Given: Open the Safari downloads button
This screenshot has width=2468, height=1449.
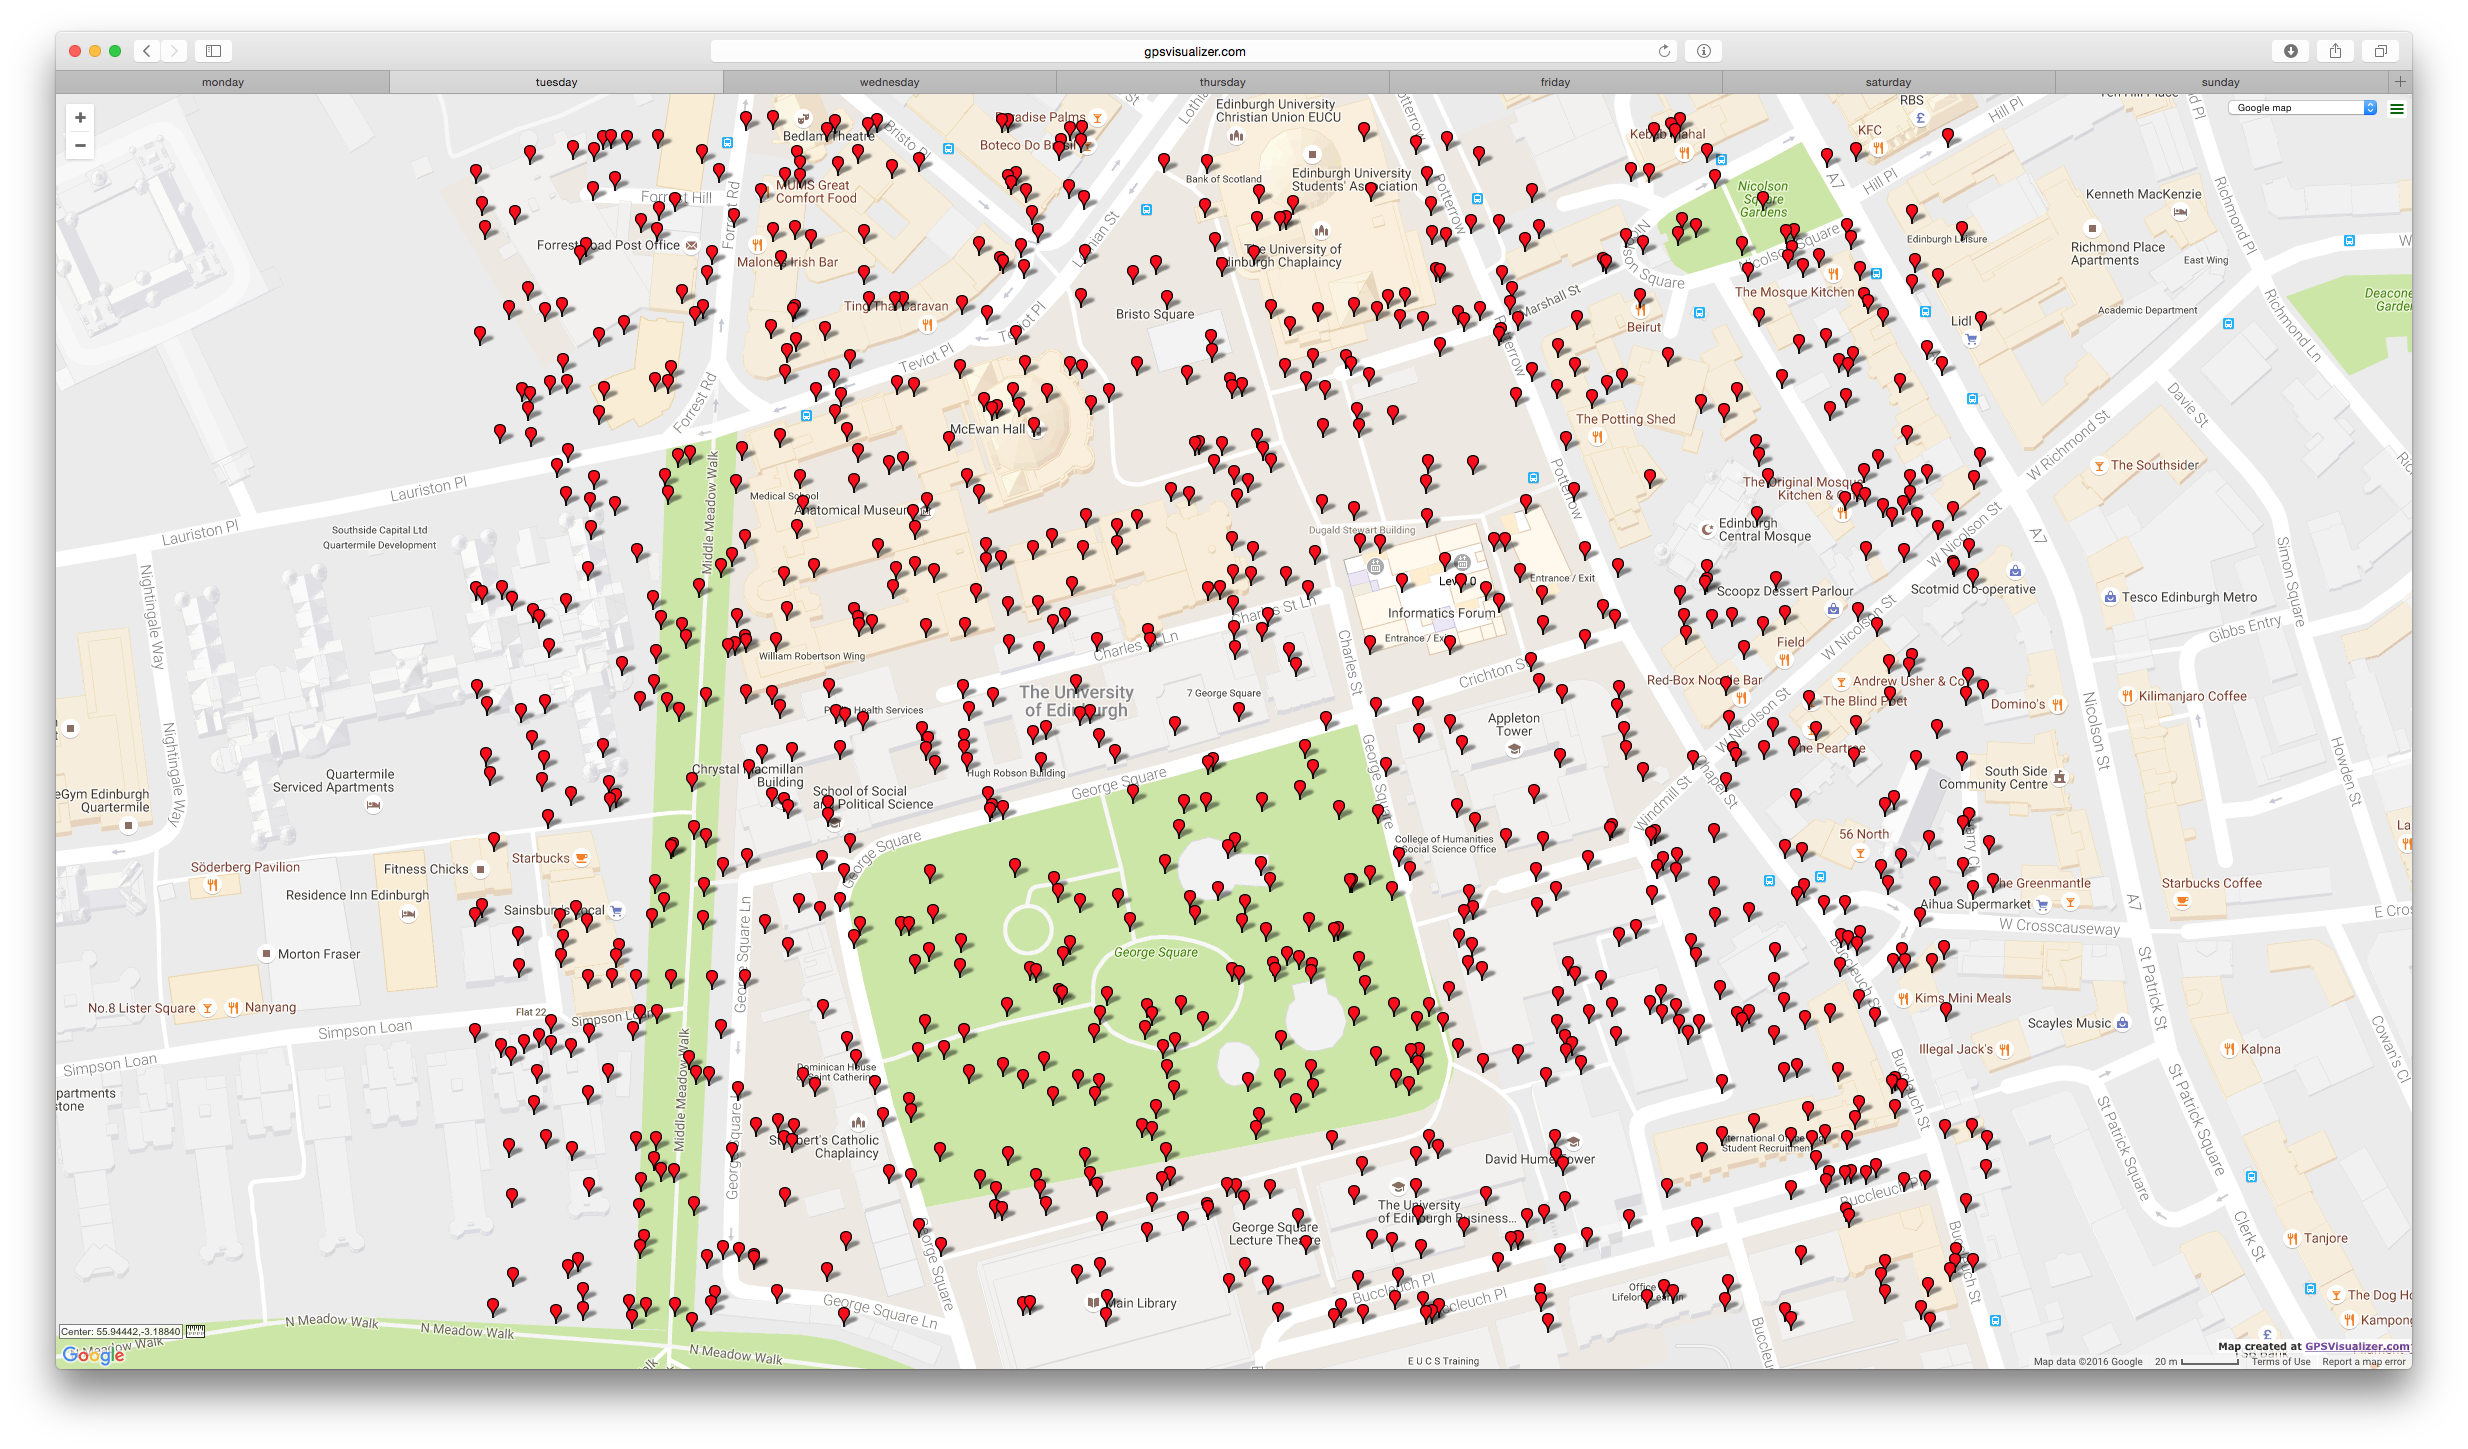Looking at the screenshot, I should click(x=2290, y=51).
